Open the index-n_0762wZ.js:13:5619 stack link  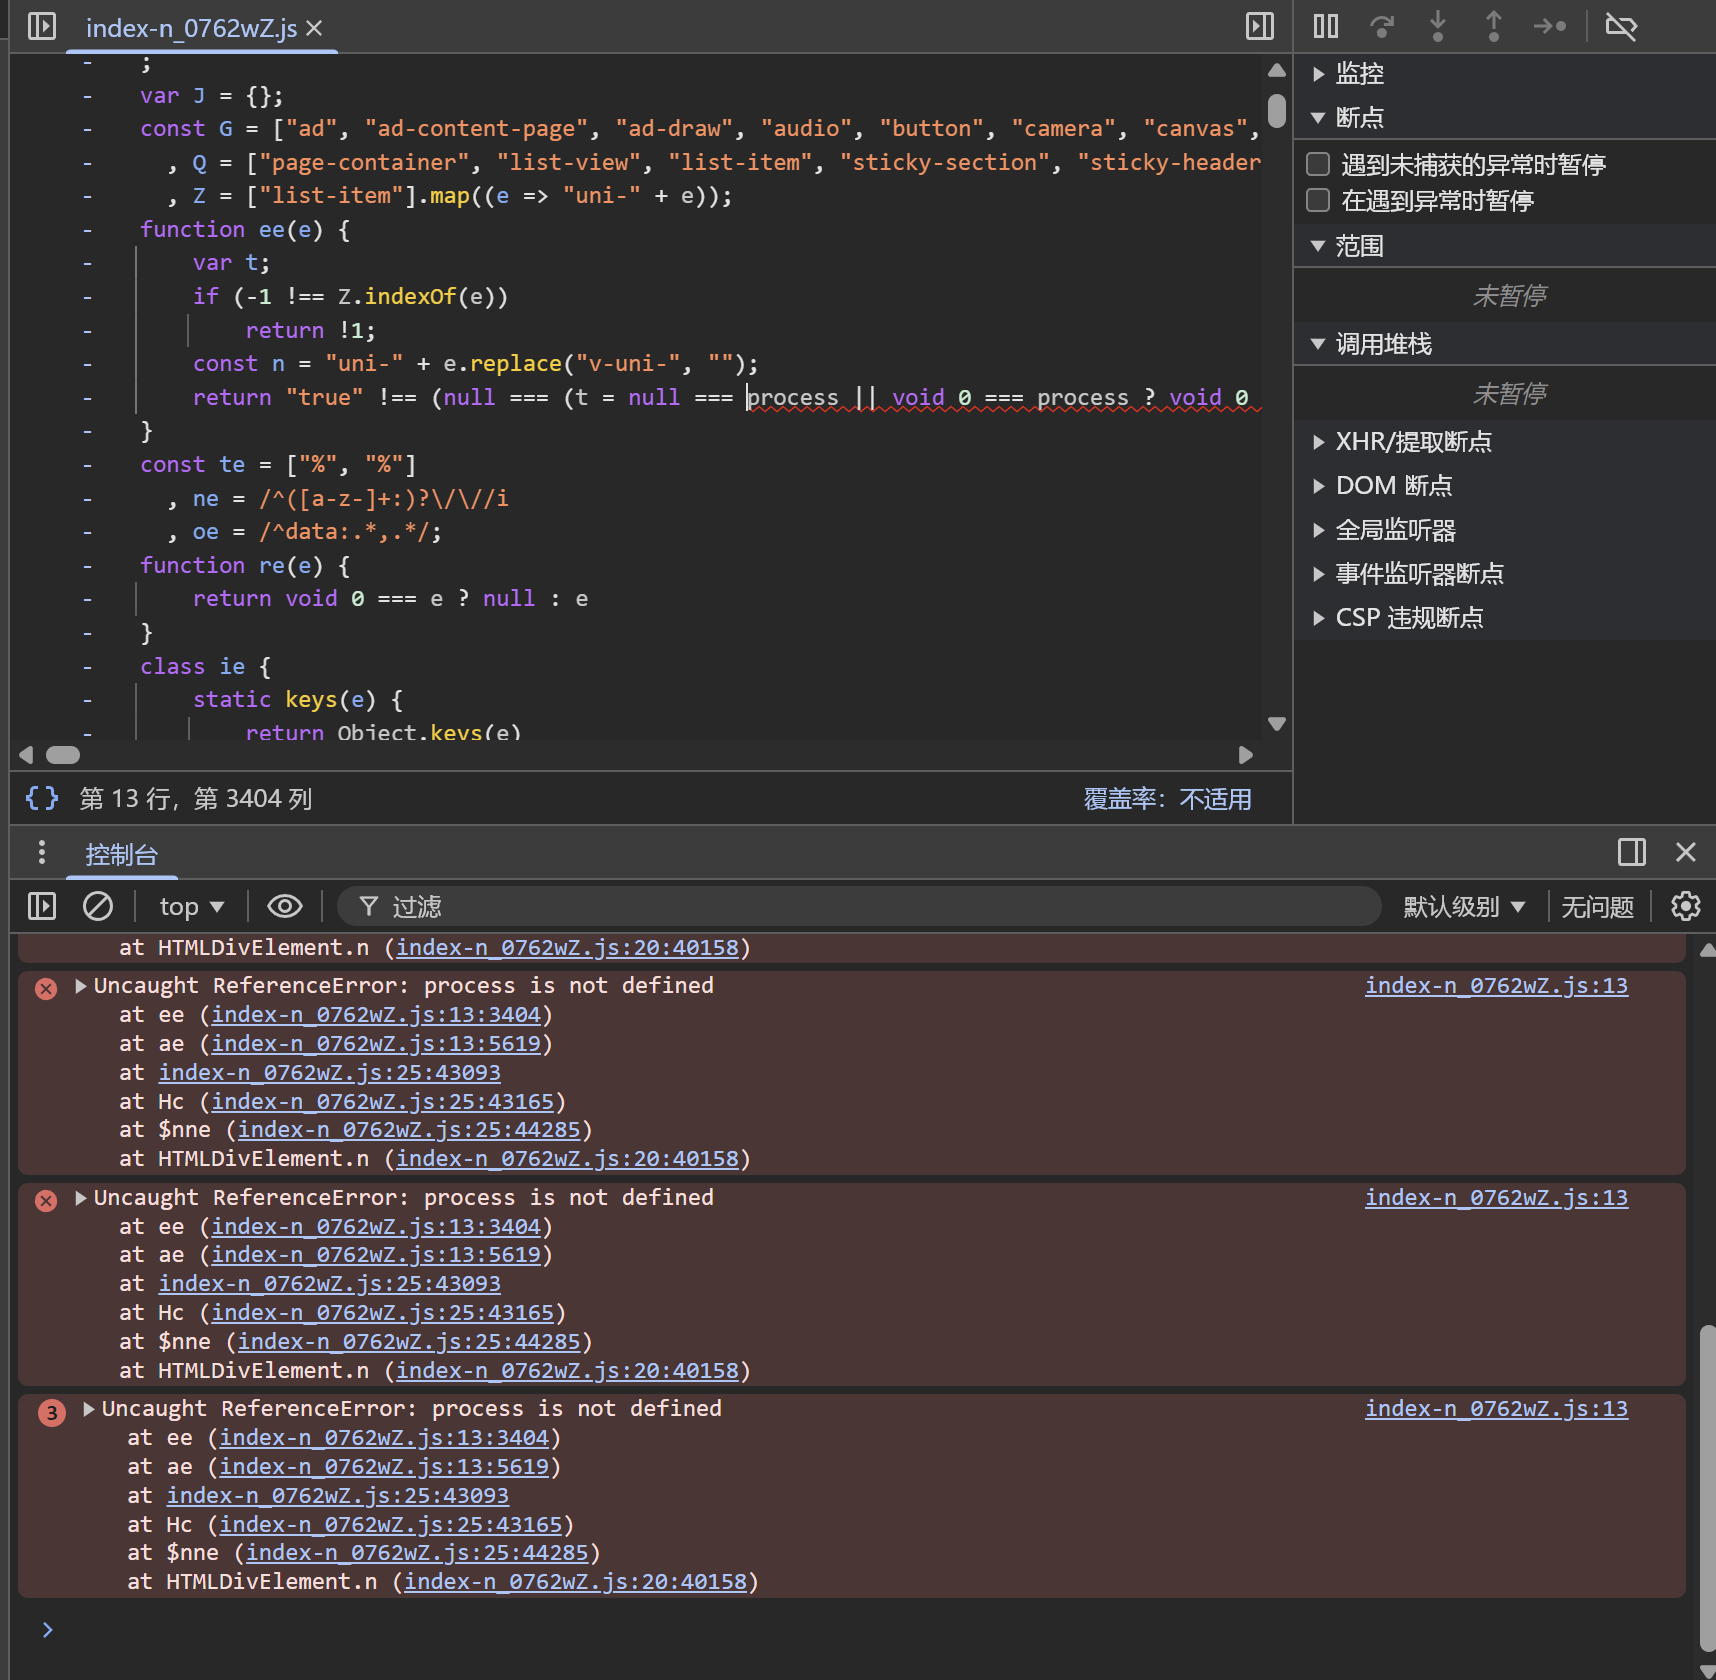coord(376,1043)
